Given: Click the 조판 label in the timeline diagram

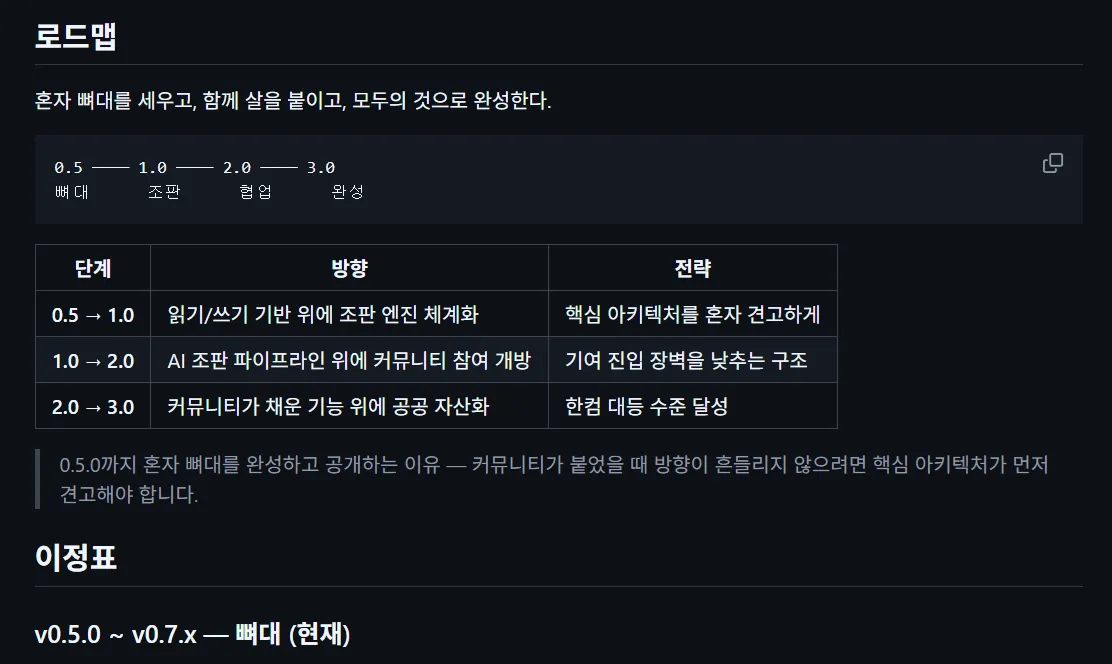Looking at the screenshot, I should [164, 193].
